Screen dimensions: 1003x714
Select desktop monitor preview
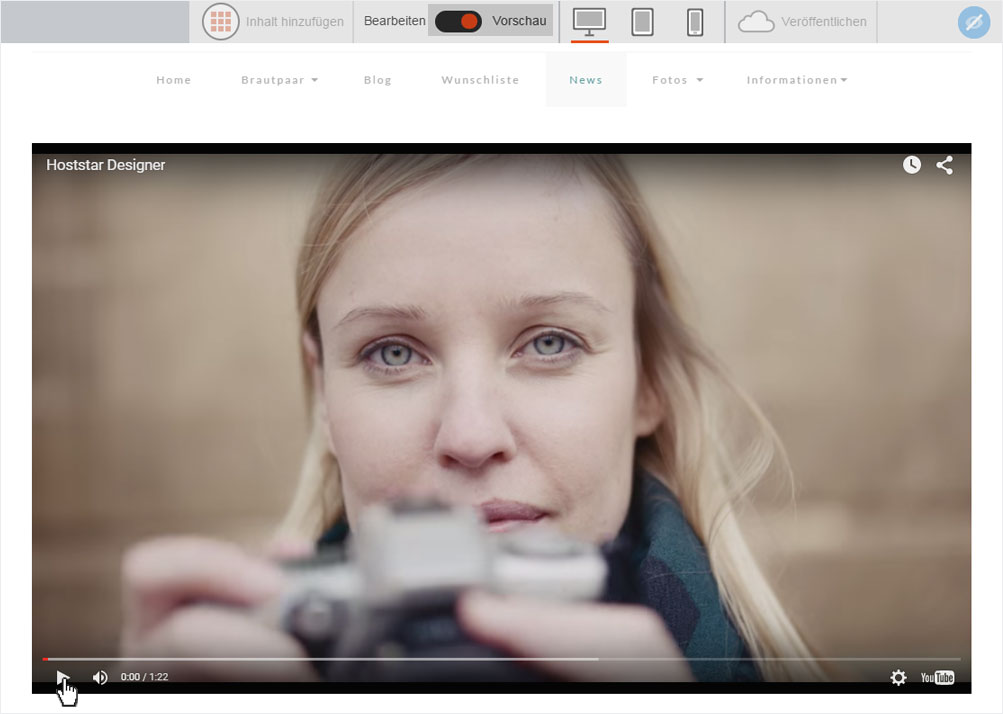point(589,22)
